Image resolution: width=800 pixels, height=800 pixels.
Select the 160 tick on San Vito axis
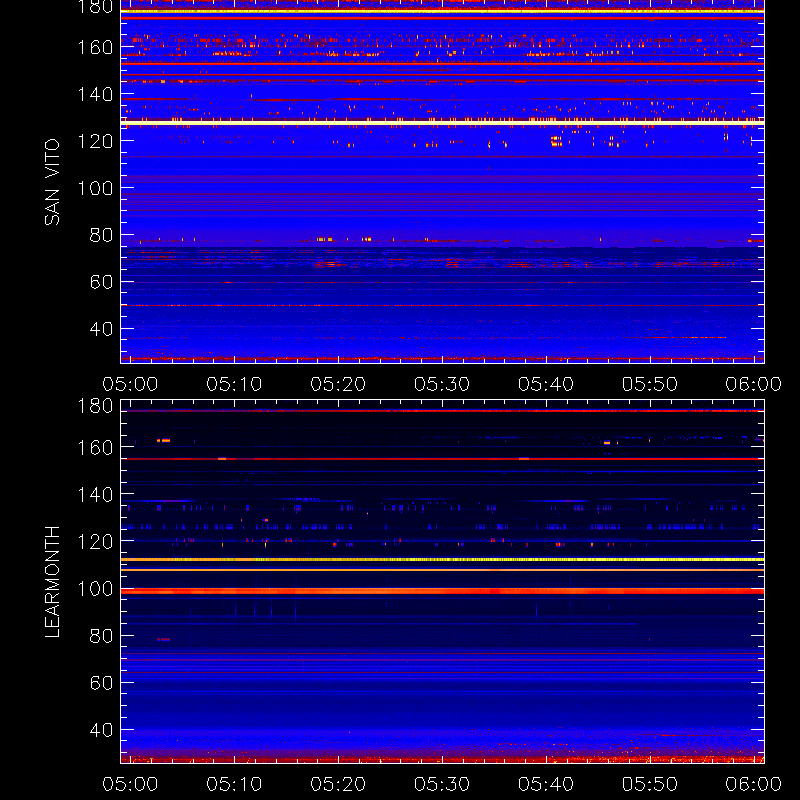tap(95, 47)
